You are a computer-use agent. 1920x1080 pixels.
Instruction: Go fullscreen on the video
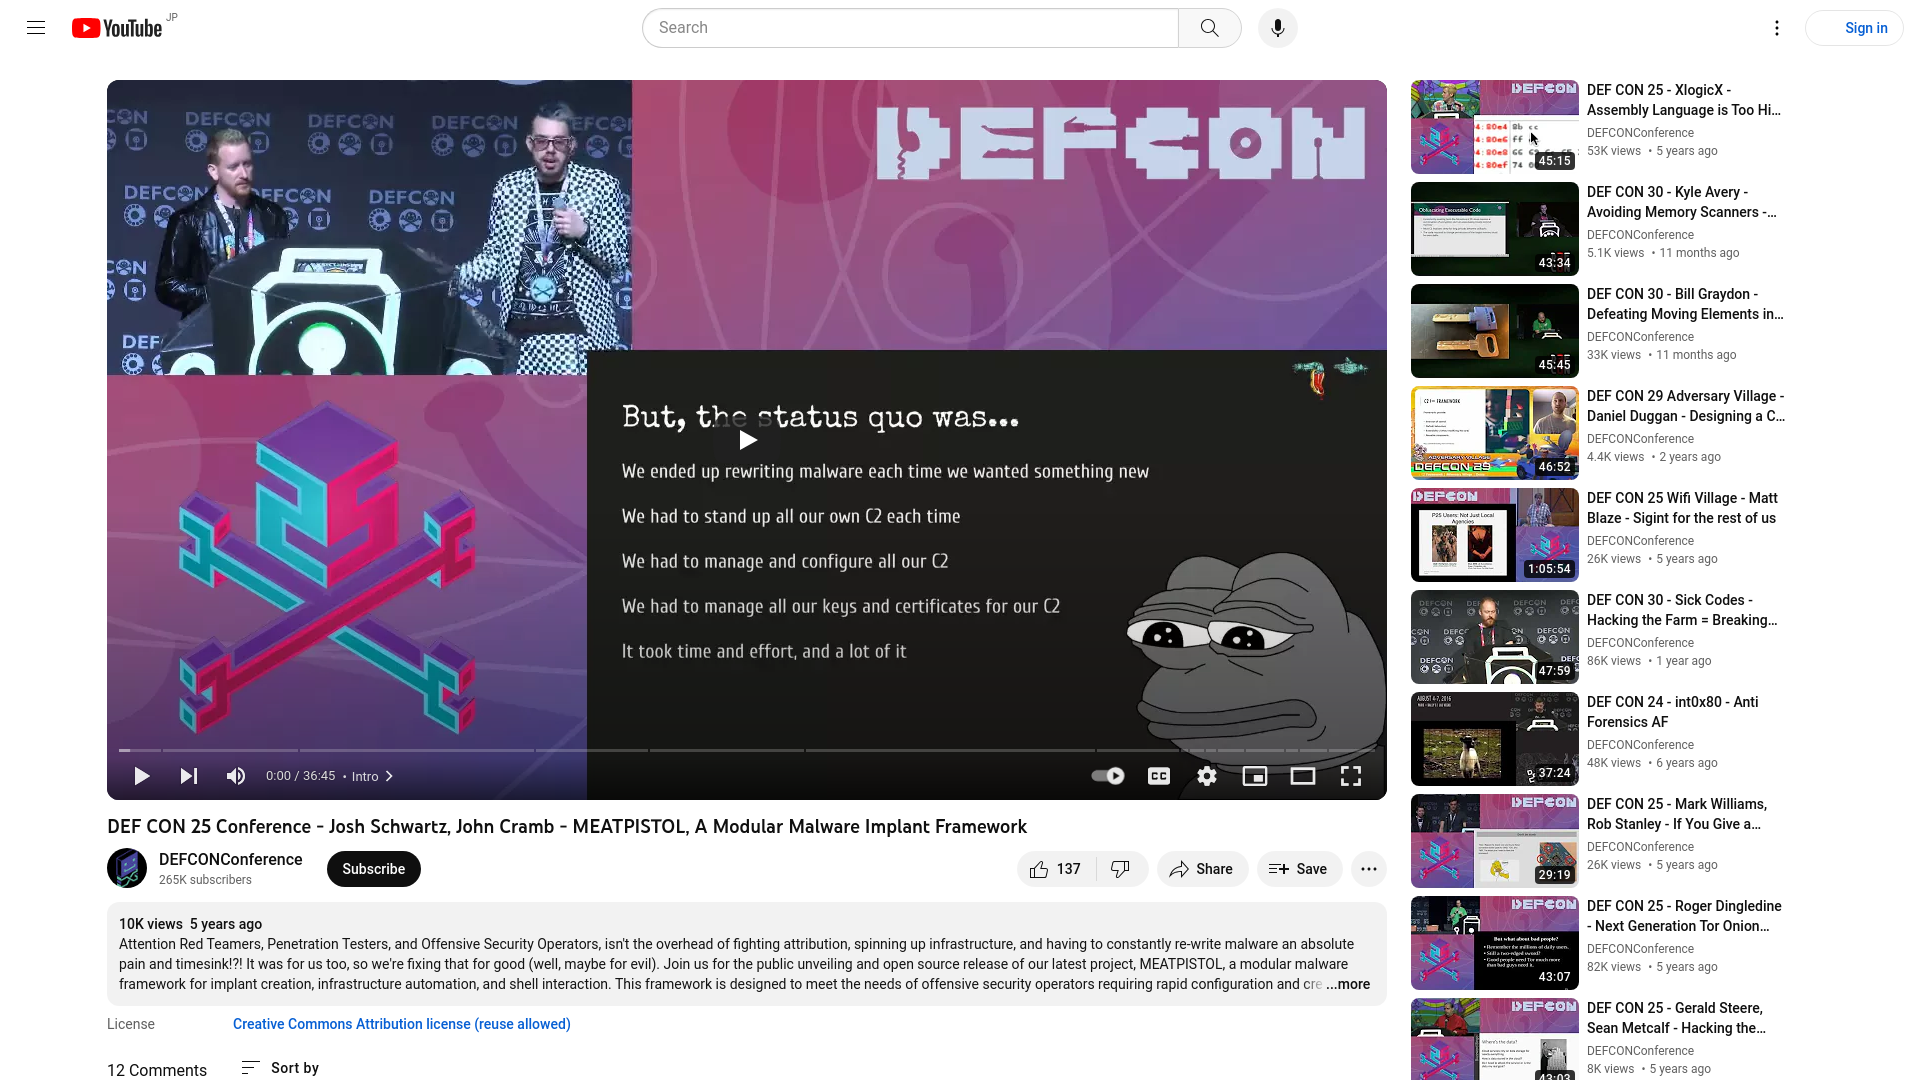tap(1351, 776)
